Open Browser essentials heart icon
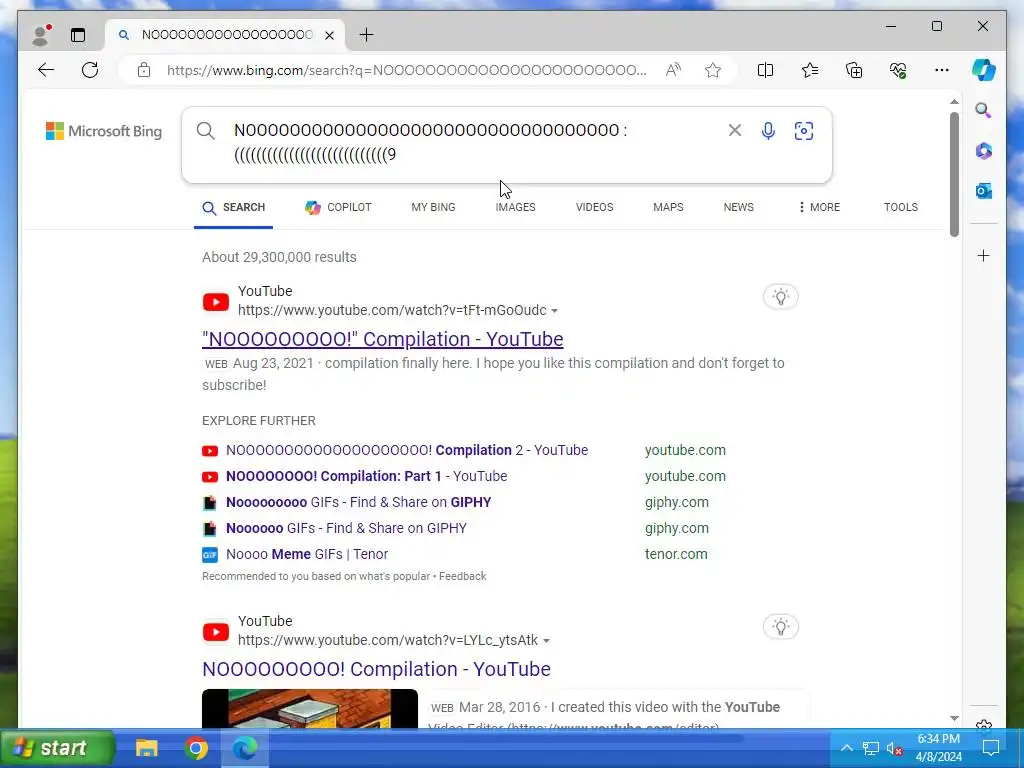The image size is (1024, 768). 898,70
